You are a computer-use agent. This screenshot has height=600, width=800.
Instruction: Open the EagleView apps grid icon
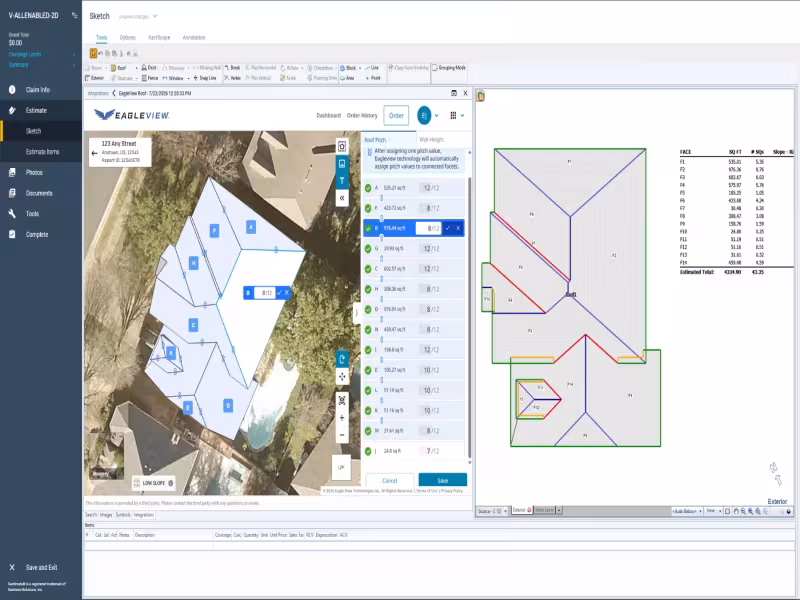point(453,115)
